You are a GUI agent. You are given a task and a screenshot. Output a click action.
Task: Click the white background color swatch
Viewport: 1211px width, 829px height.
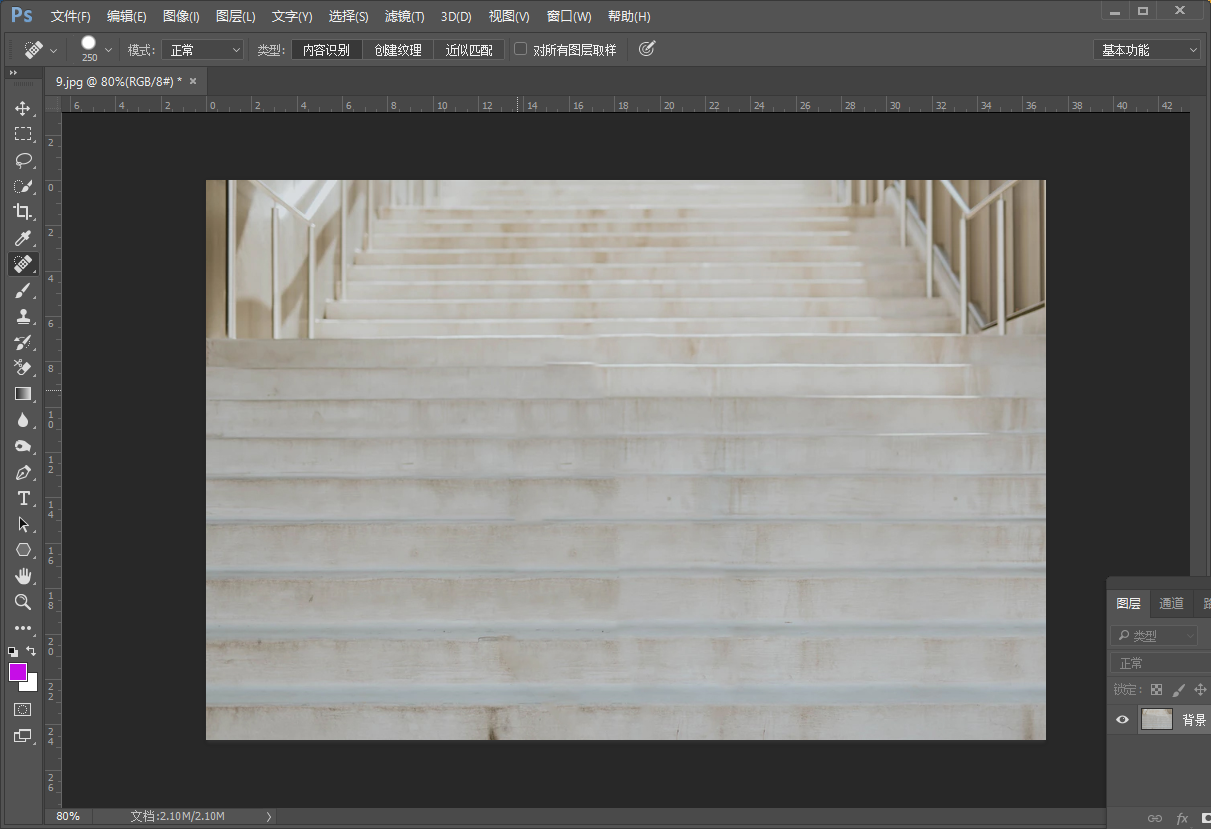[31, 684]
